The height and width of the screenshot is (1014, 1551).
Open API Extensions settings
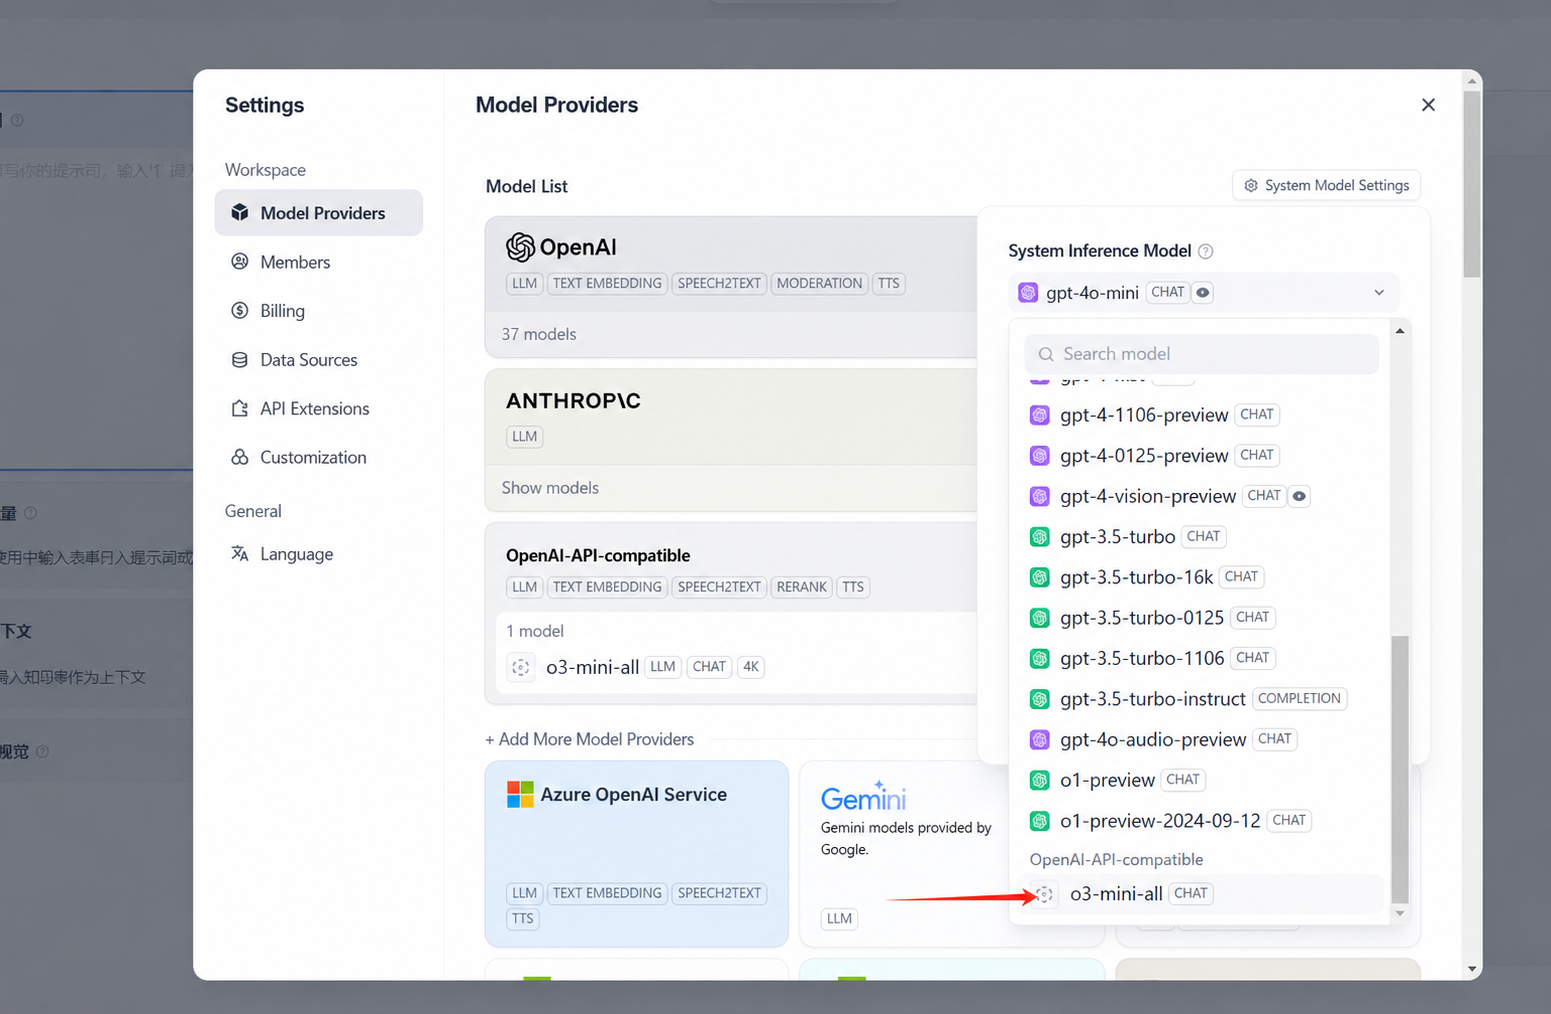(x=319, y=408)
